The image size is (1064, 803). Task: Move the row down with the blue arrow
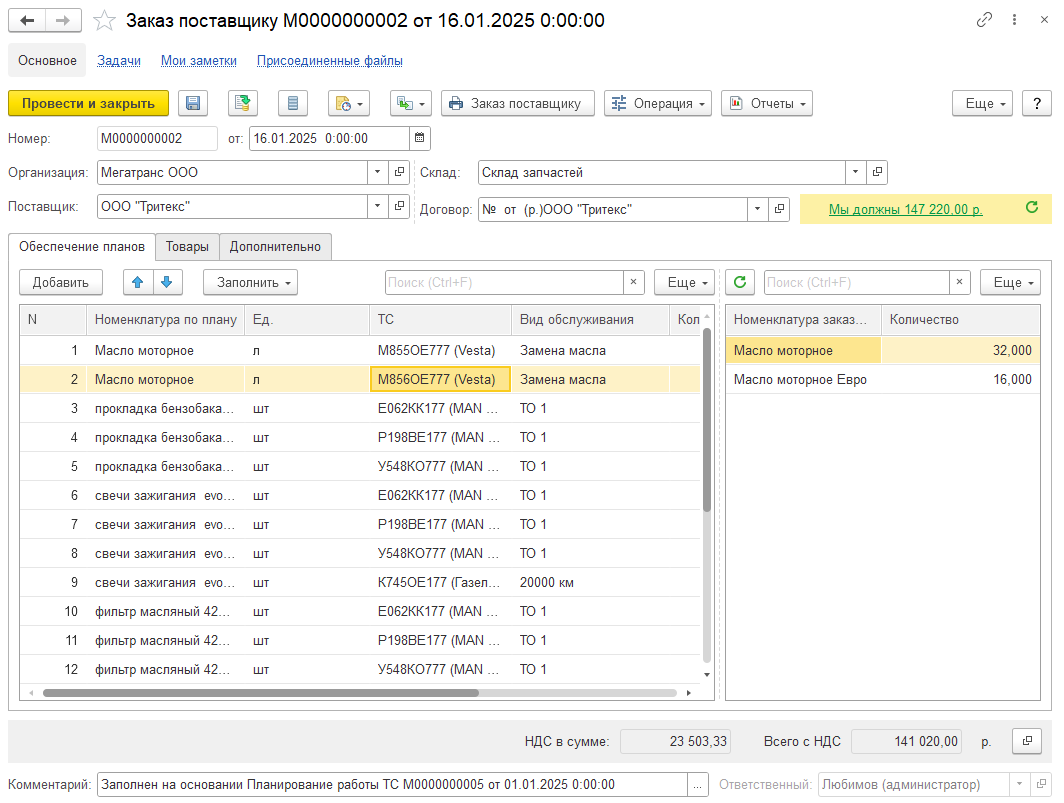point(166,282)
